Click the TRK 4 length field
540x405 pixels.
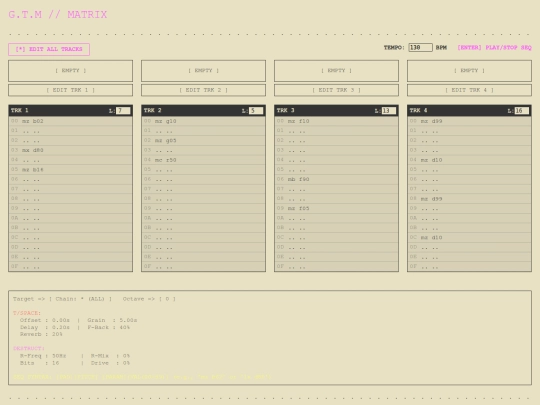click(x=522, y=111)
